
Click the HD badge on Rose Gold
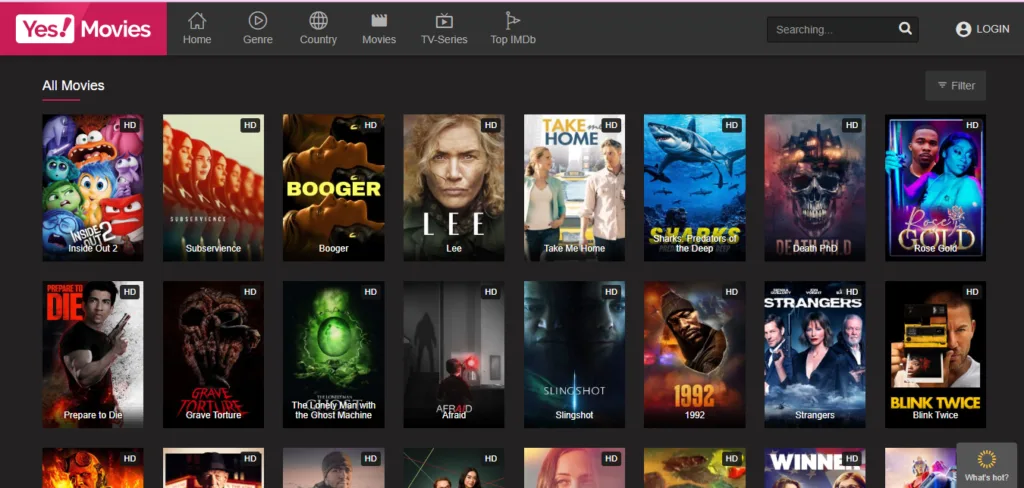pyautogui.click(x=972, y=125)
